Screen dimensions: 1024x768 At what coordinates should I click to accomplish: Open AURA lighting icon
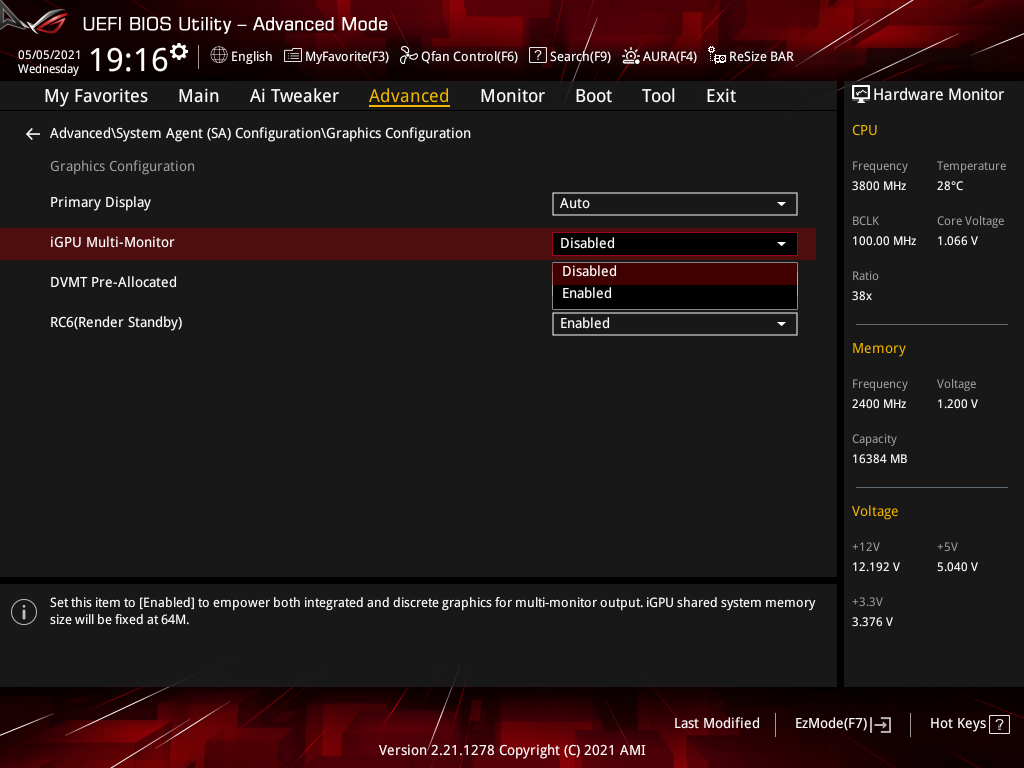pos(631,56)
